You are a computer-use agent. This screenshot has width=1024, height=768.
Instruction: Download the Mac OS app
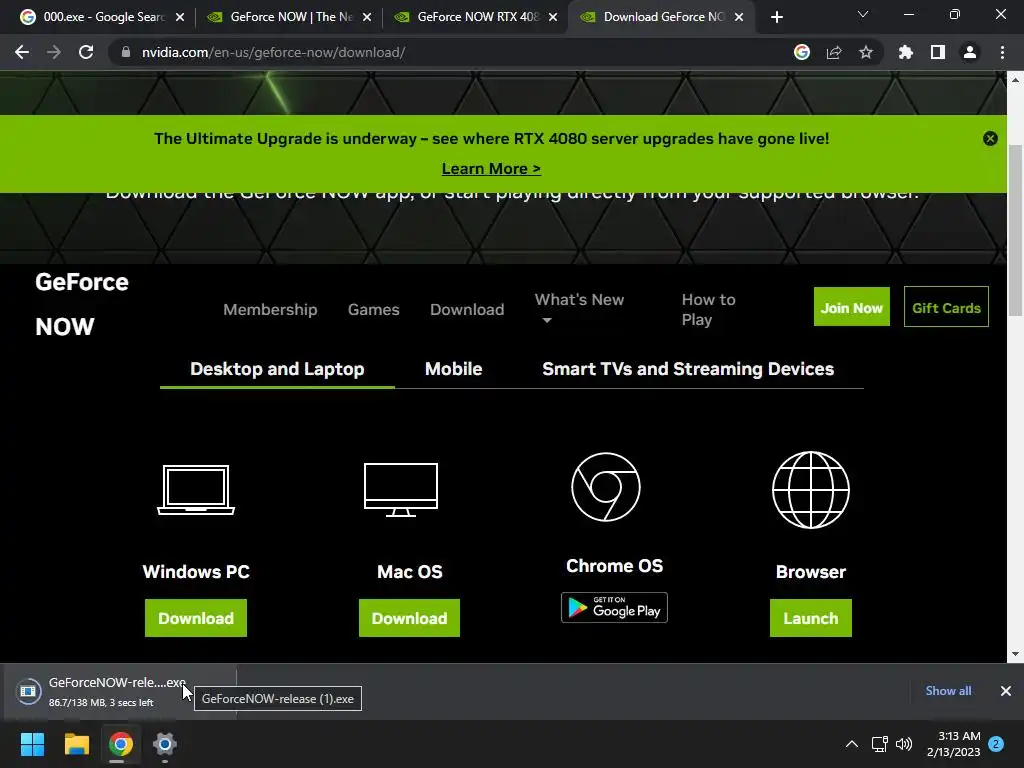pyautogui.click(x=409, y=618)
